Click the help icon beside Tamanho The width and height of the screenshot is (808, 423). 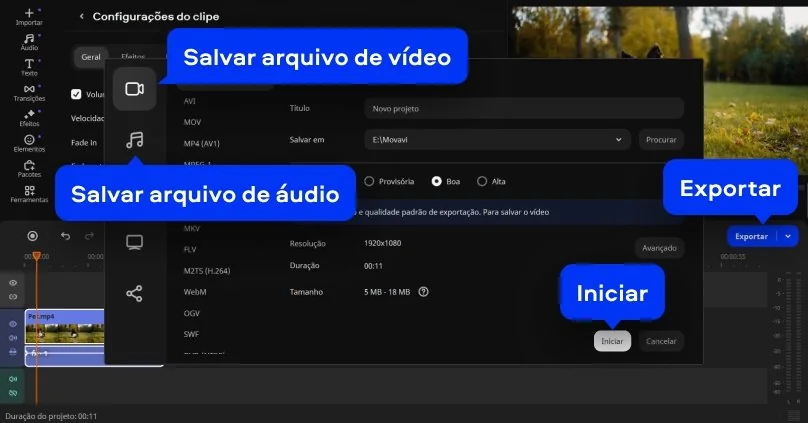424,292
